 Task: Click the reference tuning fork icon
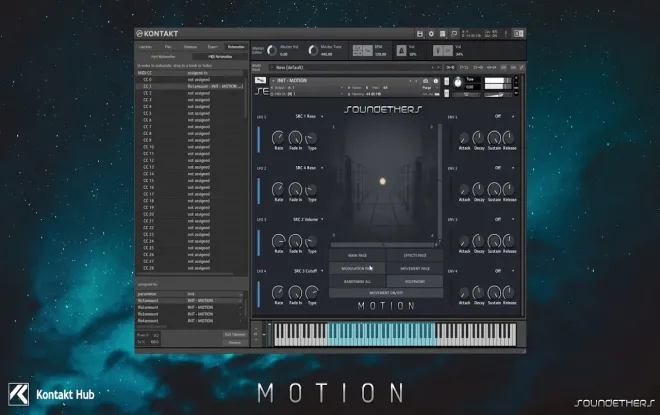(x=438, y=51)
